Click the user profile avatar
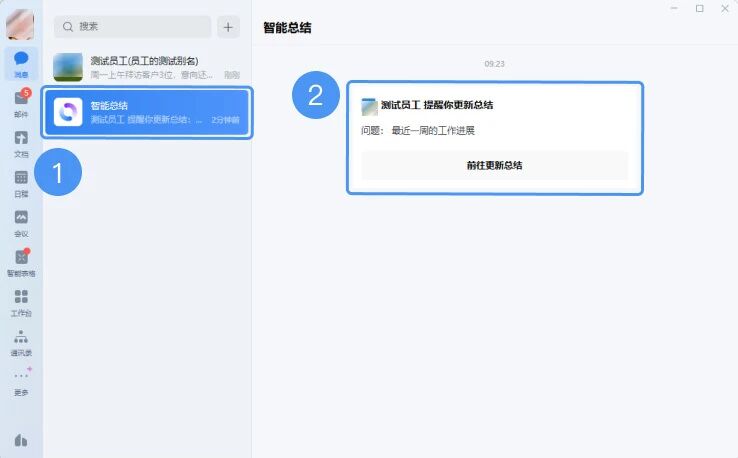The image size is (738, 458). point(21,24)
